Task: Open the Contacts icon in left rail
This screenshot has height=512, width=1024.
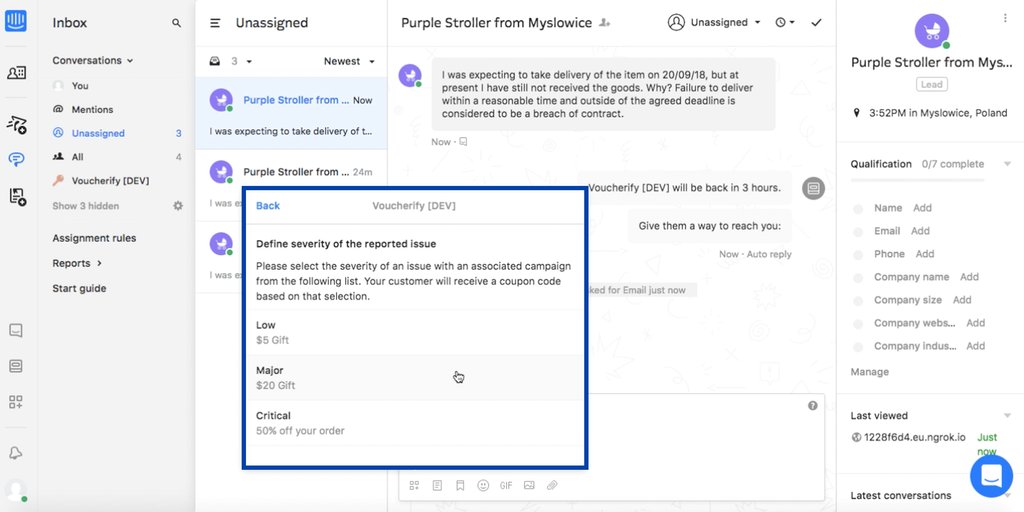Action: pyautogui.click(x=16, y=72)
